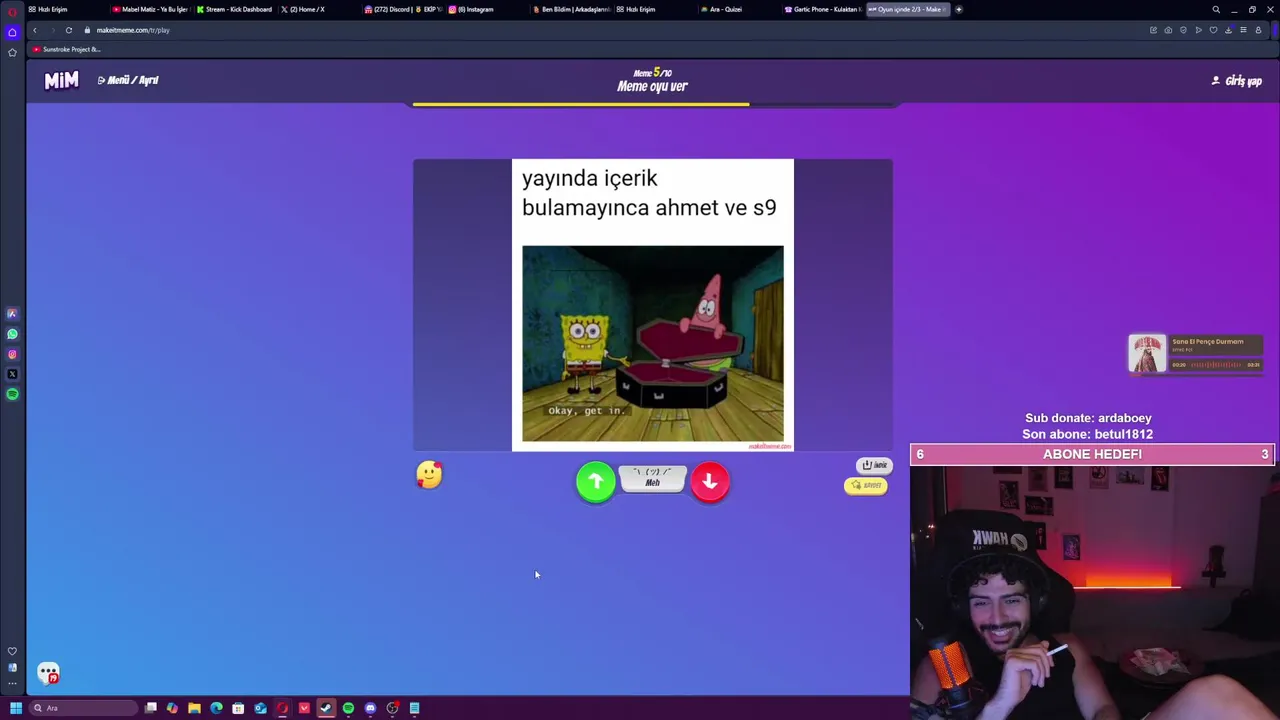Go back in browser history
This screenshot has width=1280, height=720.
(35, 30)
